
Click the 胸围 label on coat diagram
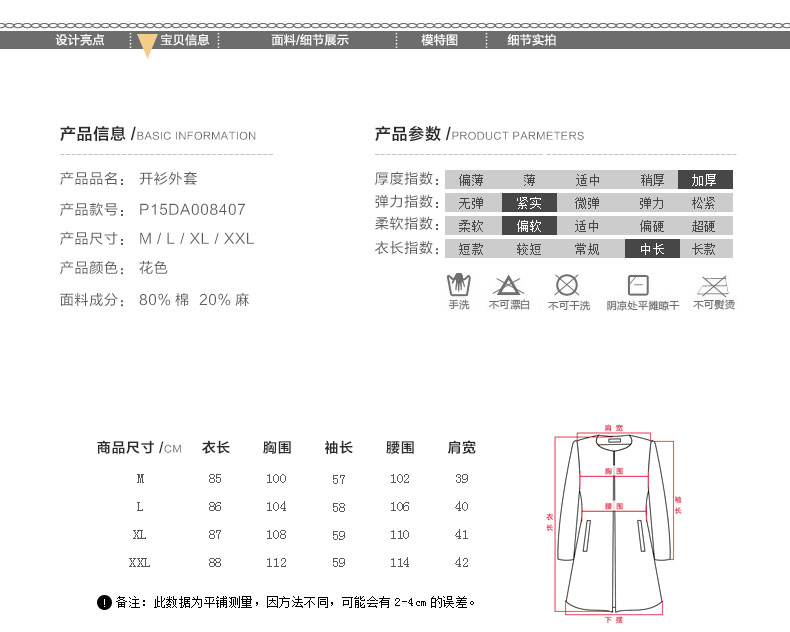(x=614, y=471)
